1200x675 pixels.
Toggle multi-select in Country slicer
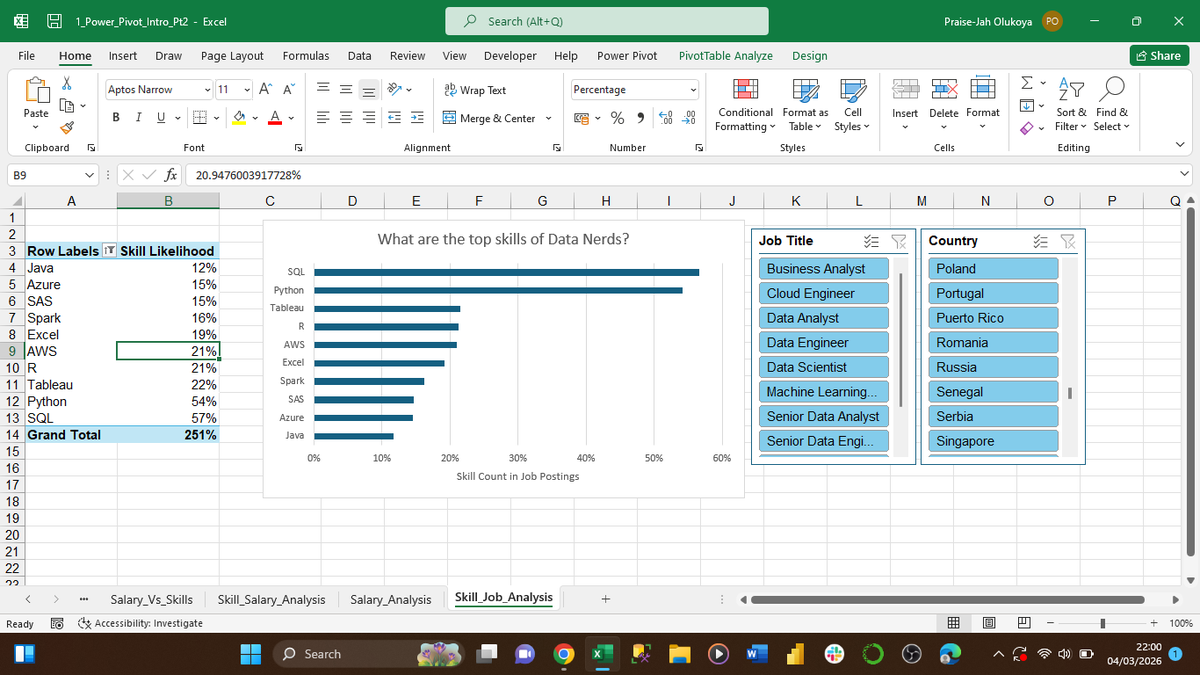(x=1041, y=241)
